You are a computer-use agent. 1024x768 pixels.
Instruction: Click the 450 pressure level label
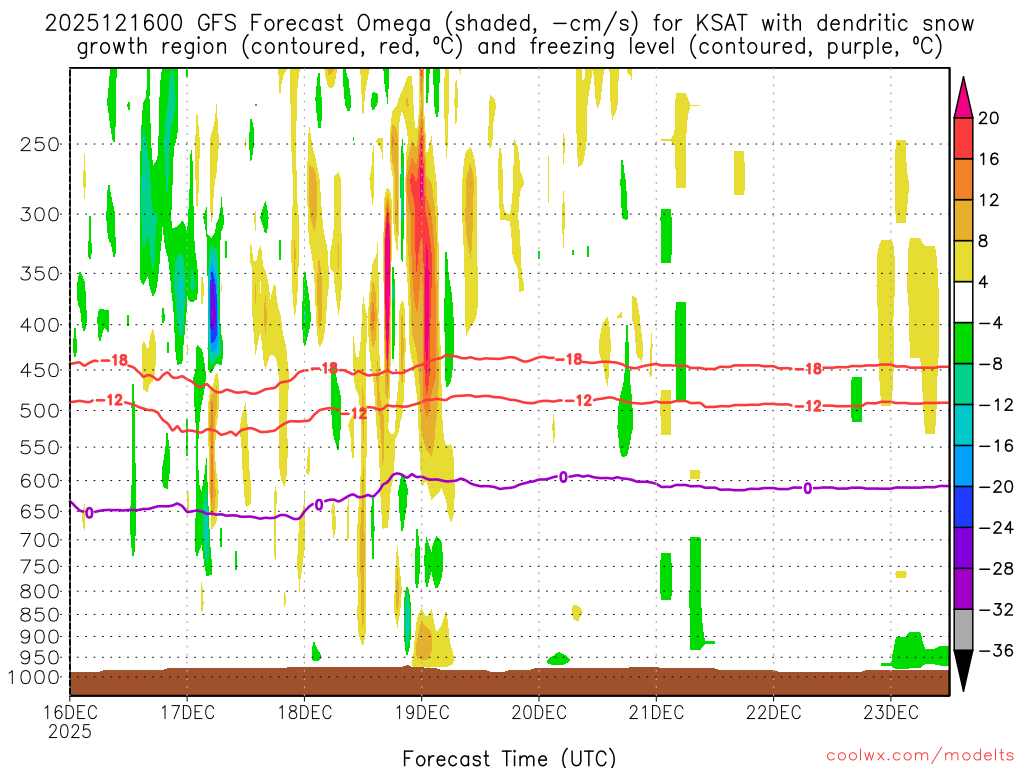40,370
